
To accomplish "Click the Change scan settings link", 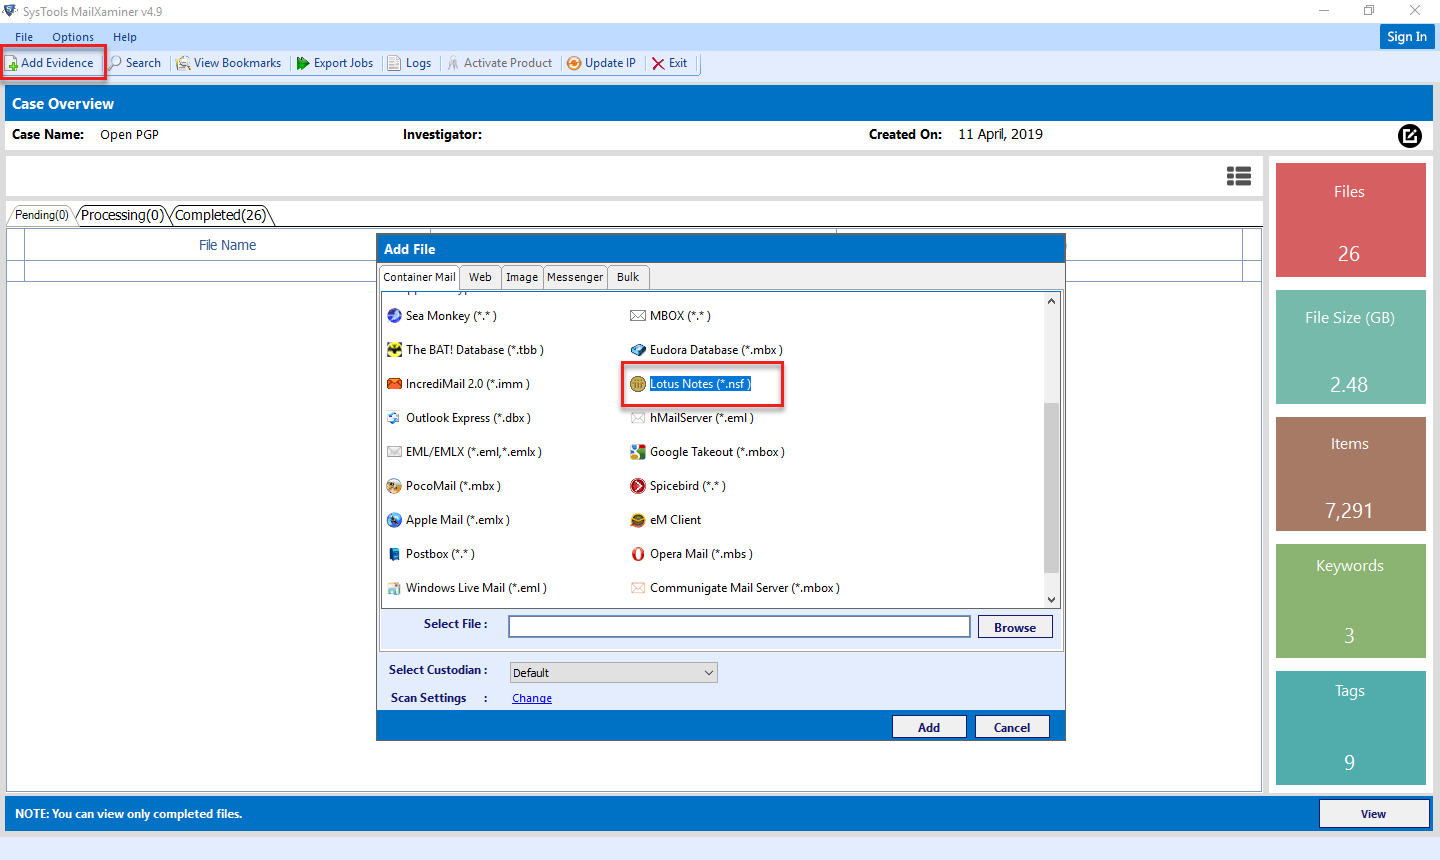I will 532,699.
